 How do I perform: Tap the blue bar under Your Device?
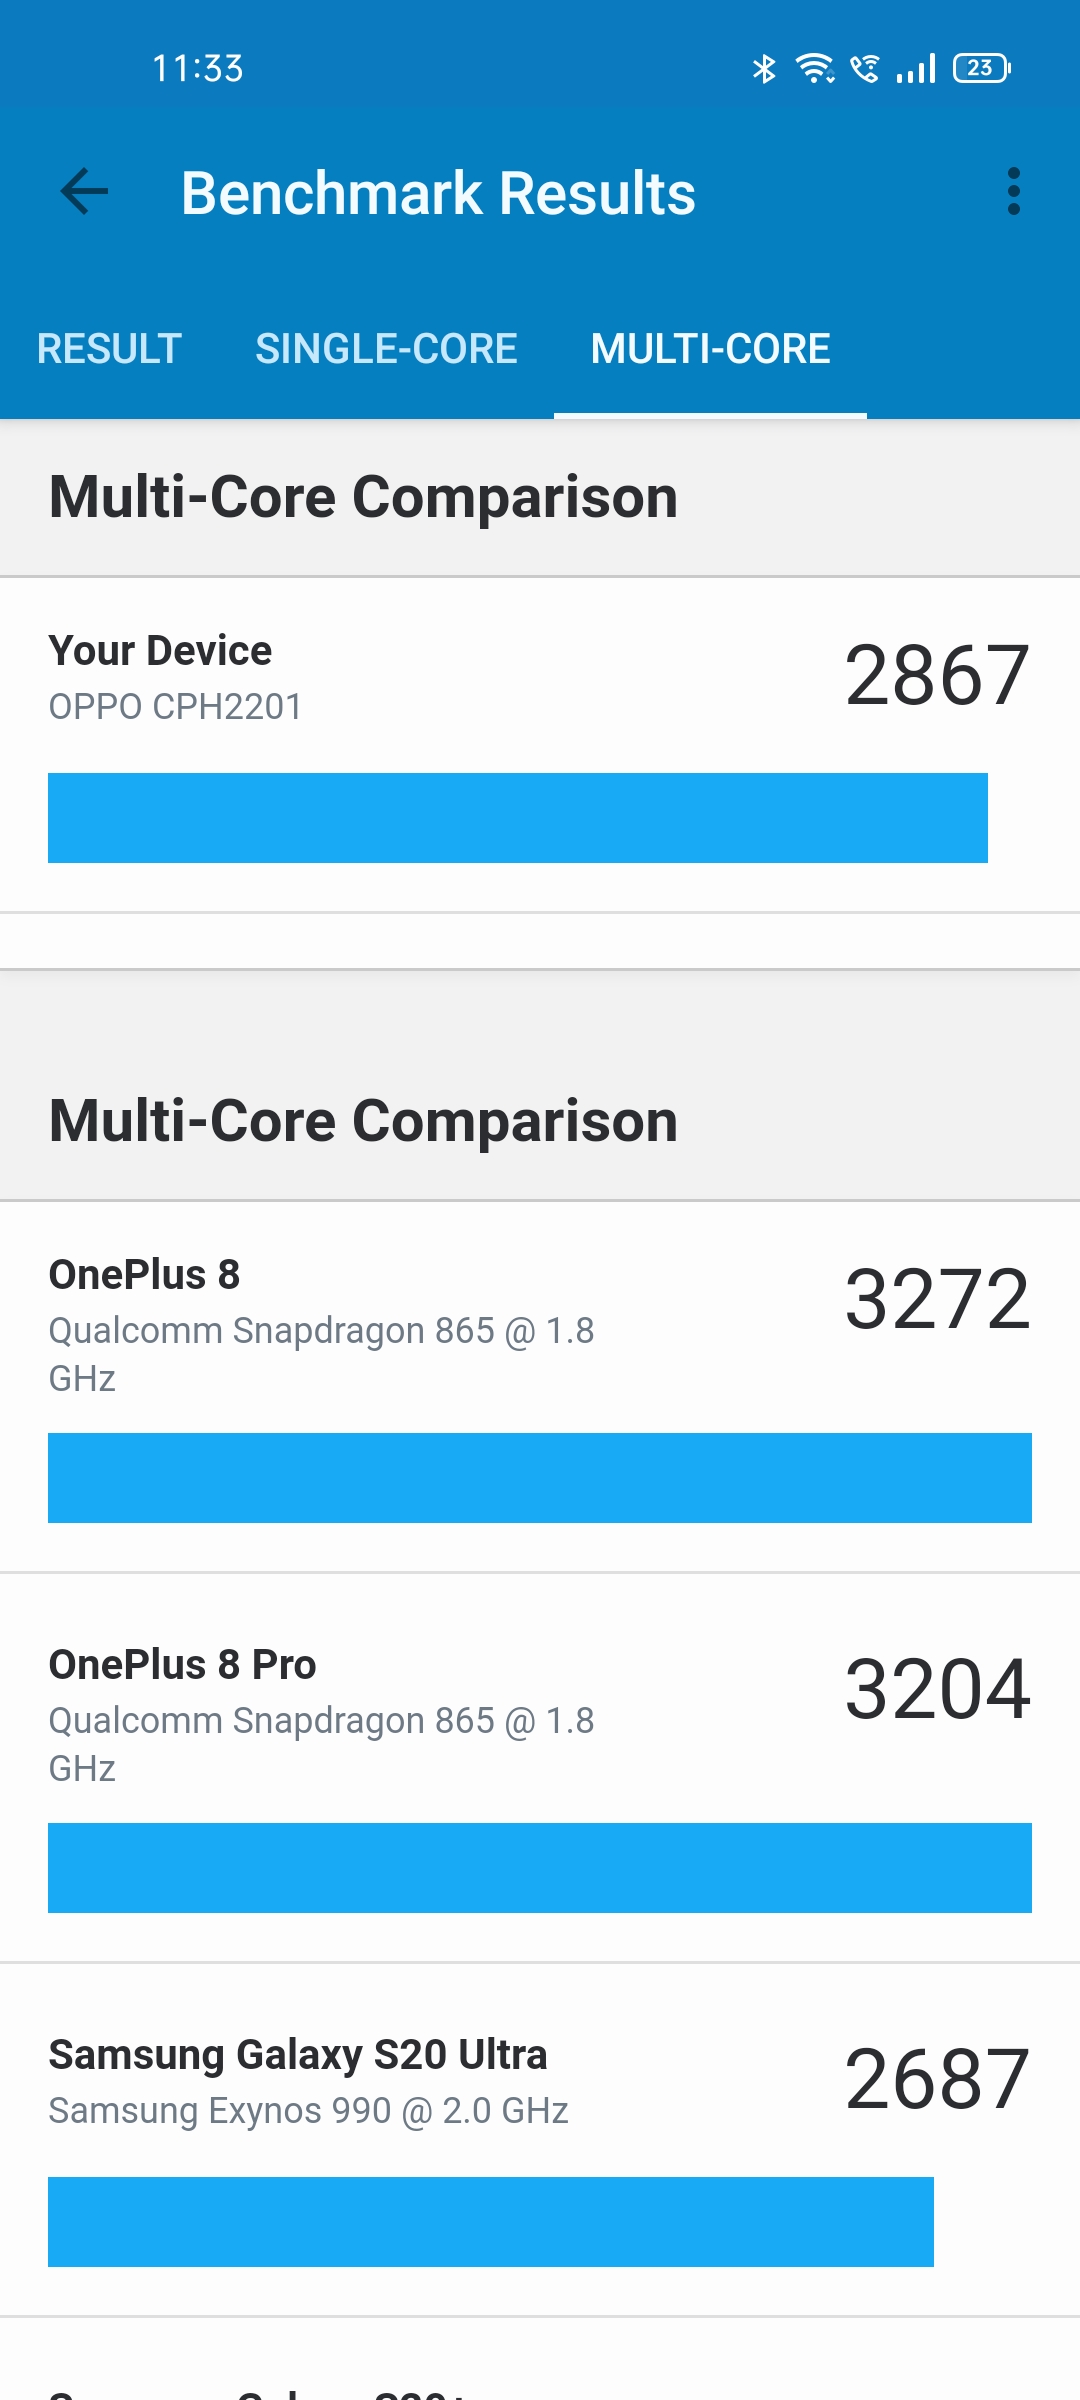point(517,818)
